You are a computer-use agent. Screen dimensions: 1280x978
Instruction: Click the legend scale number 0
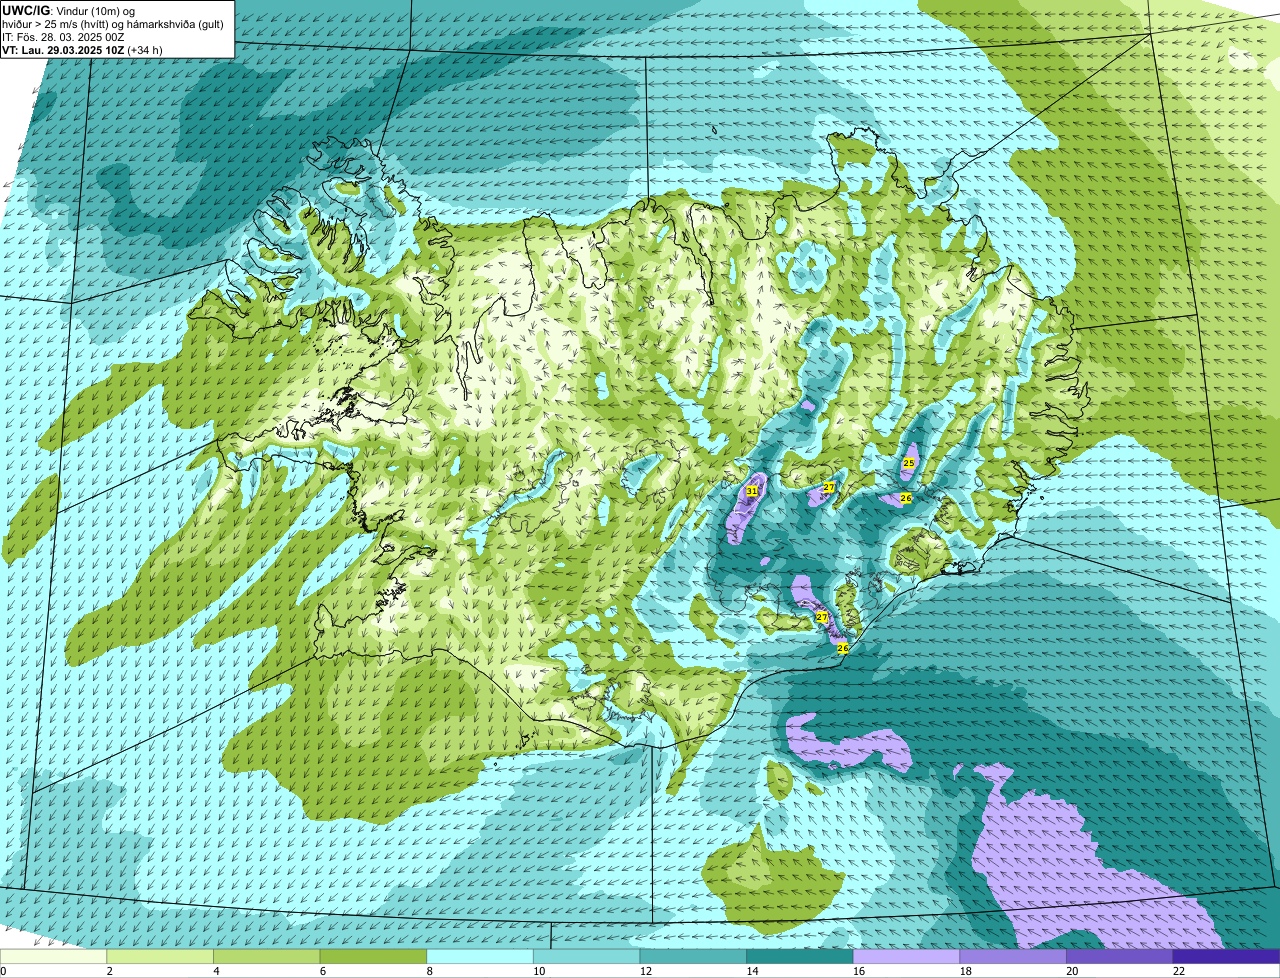click(3, 971)
